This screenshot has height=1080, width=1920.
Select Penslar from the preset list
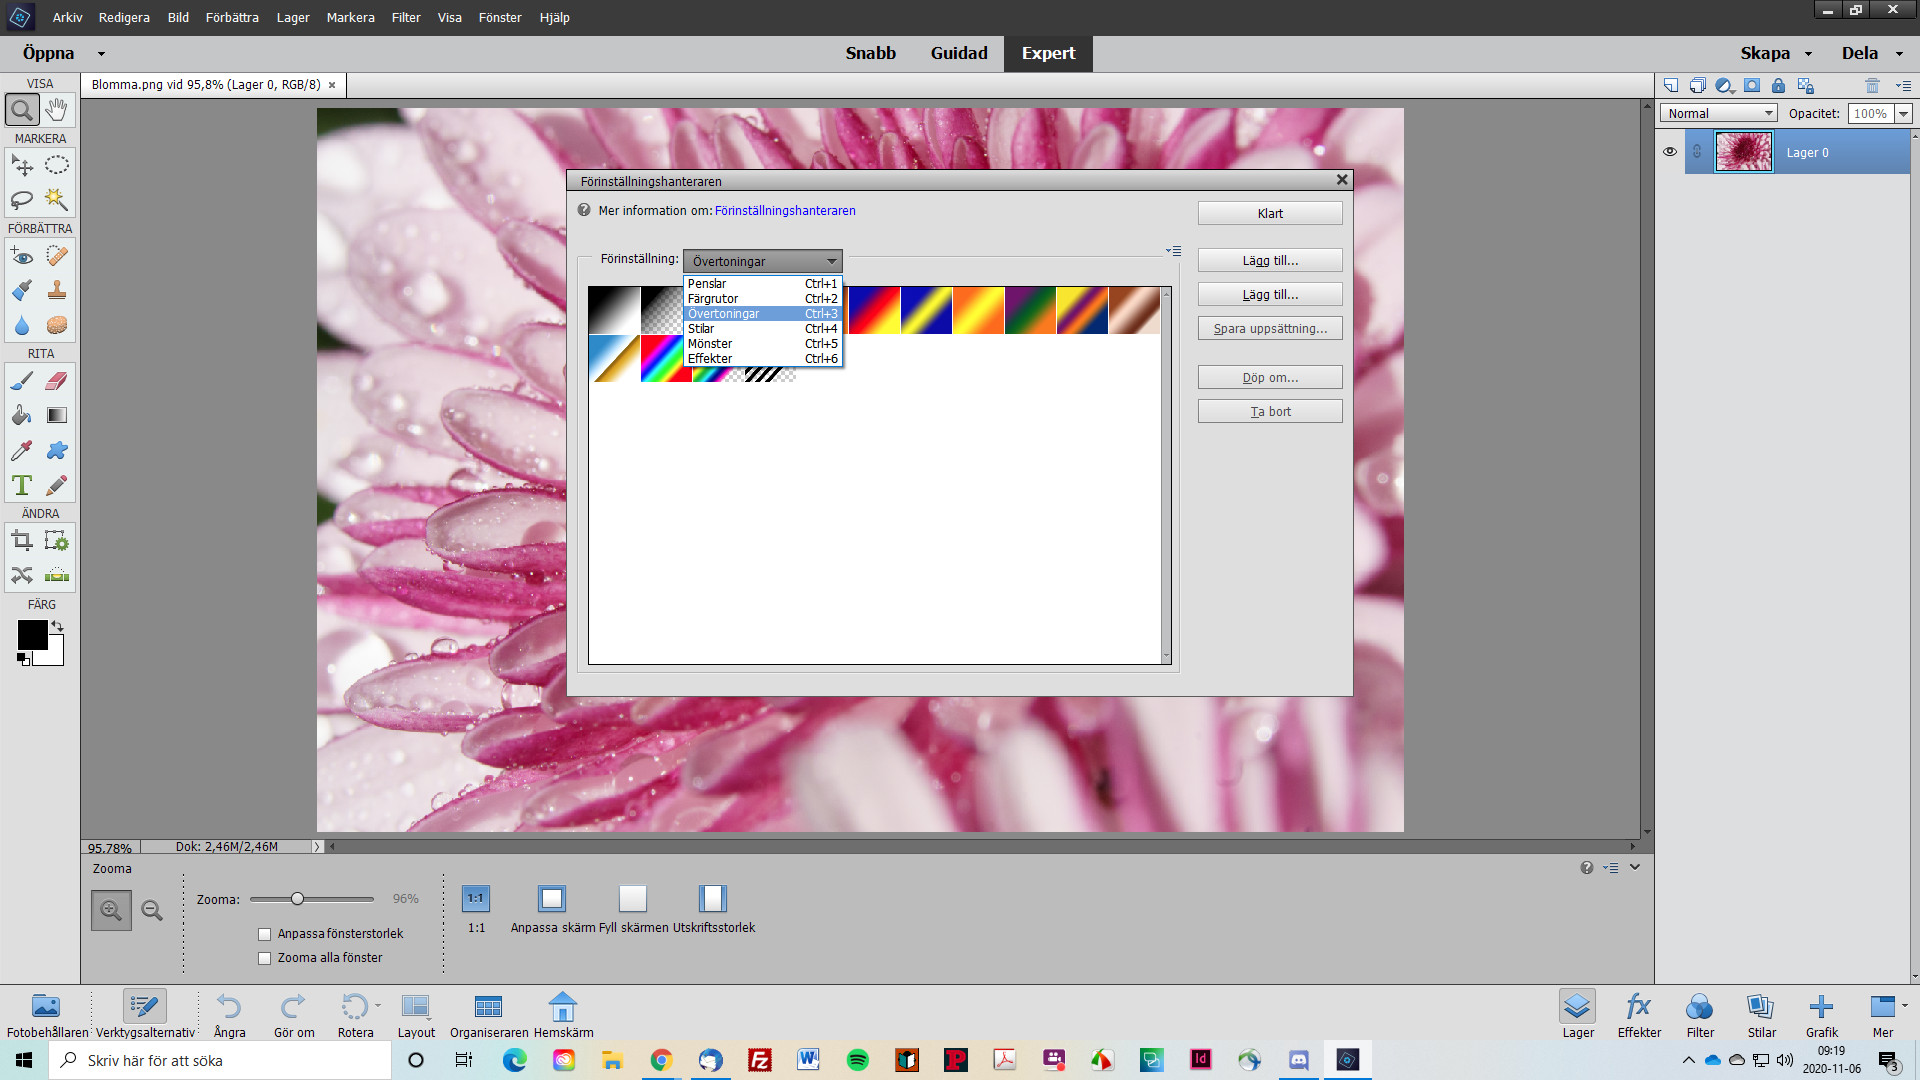[x=706, y=284]
